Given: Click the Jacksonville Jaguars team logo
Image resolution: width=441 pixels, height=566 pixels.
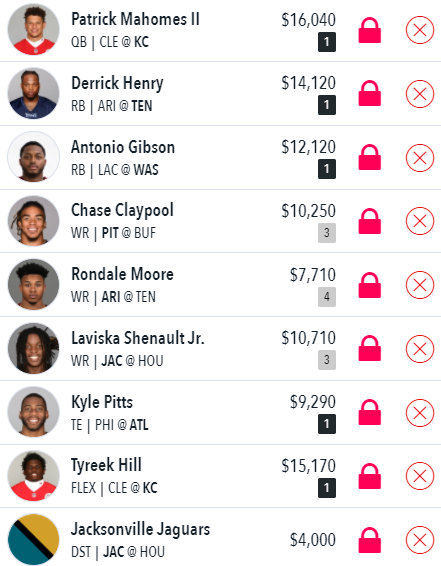Looking at the screenshot, I should point(34,540).
